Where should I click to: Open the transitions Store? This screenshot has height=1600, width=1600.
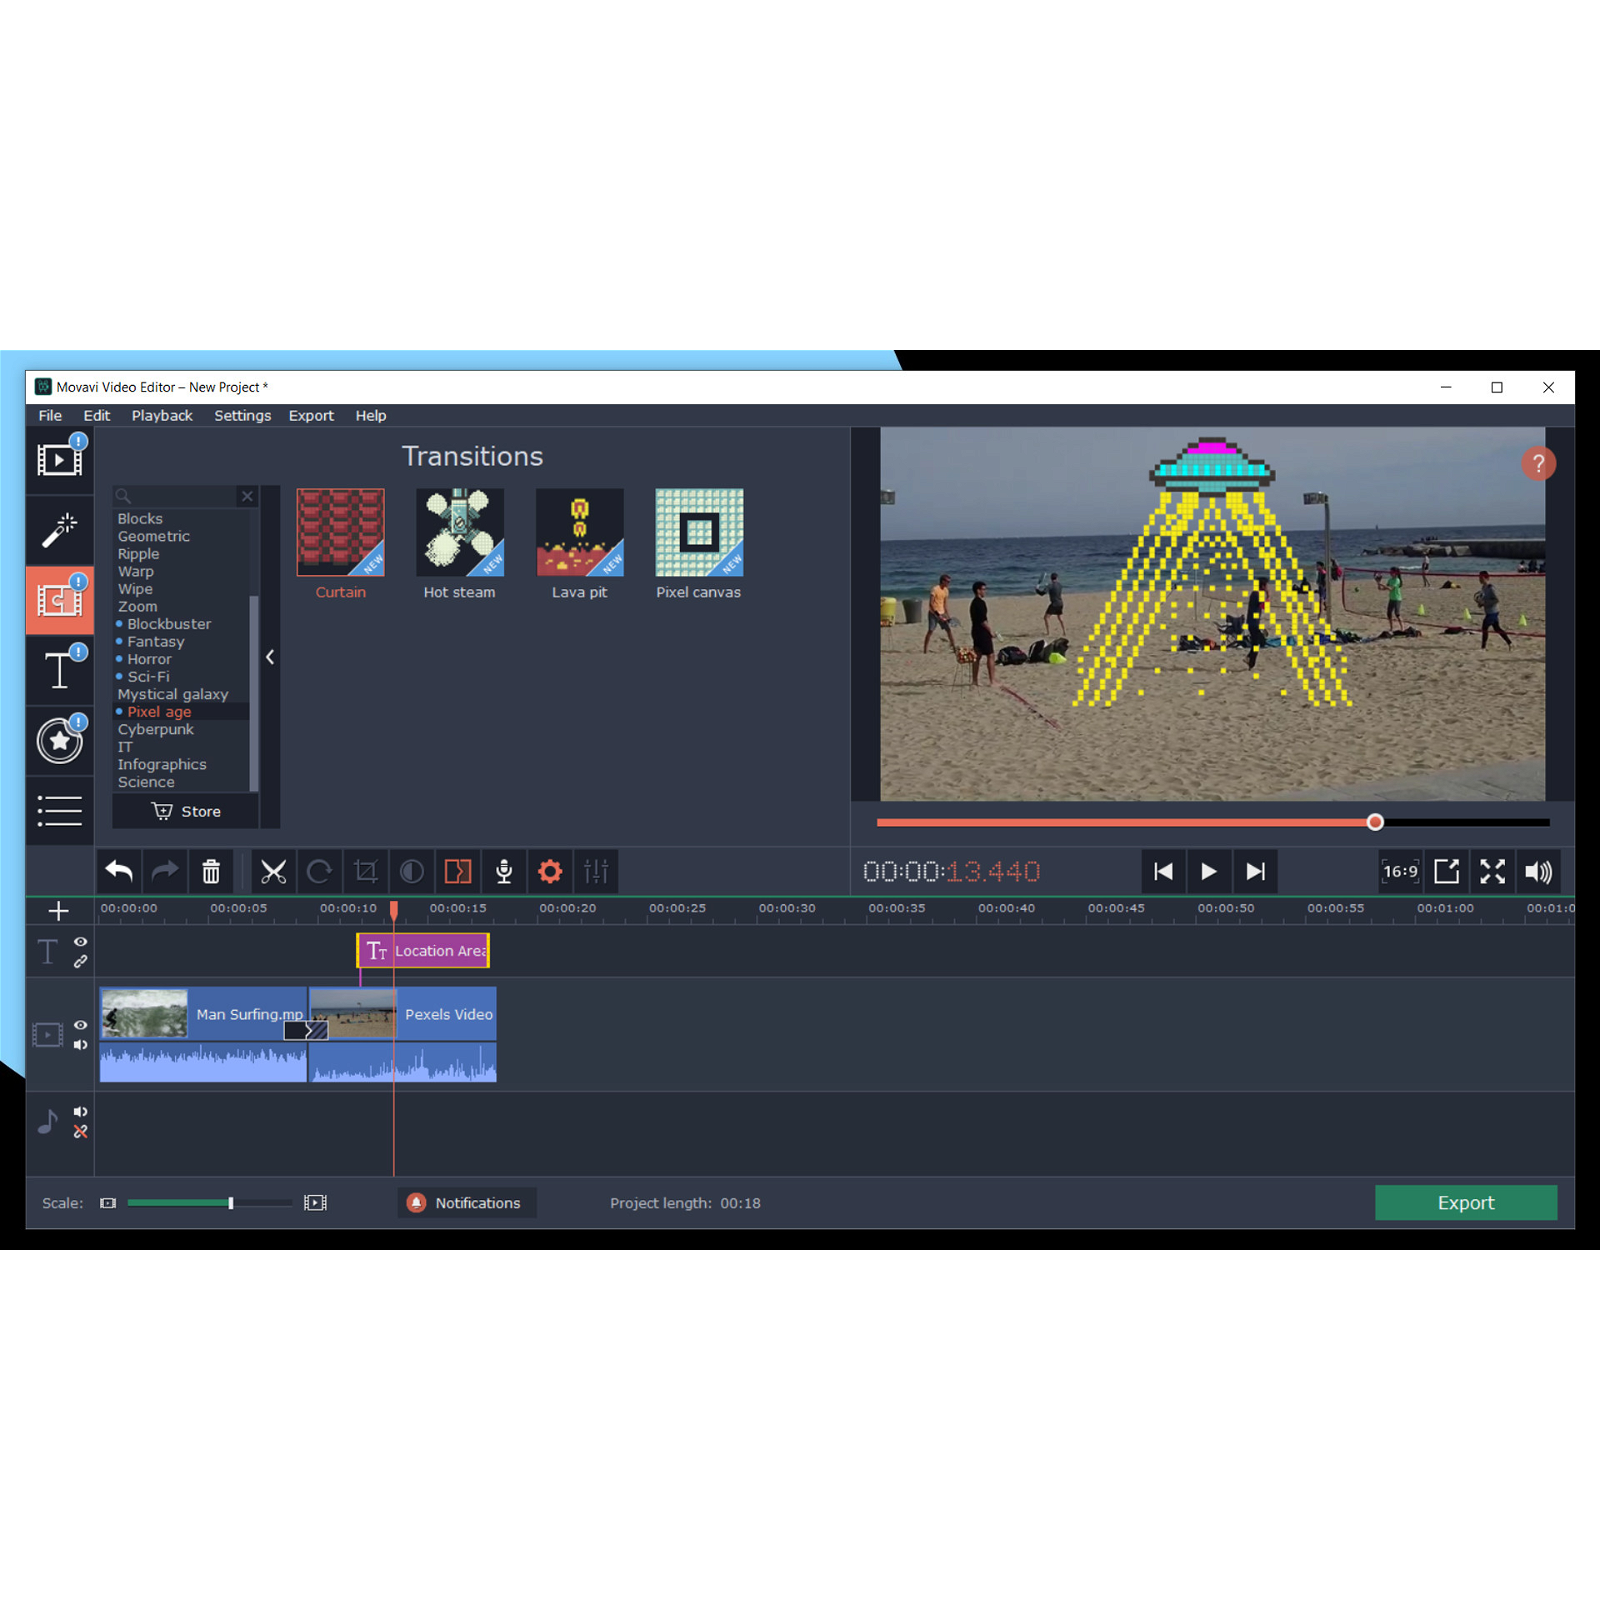click(187, 811)
